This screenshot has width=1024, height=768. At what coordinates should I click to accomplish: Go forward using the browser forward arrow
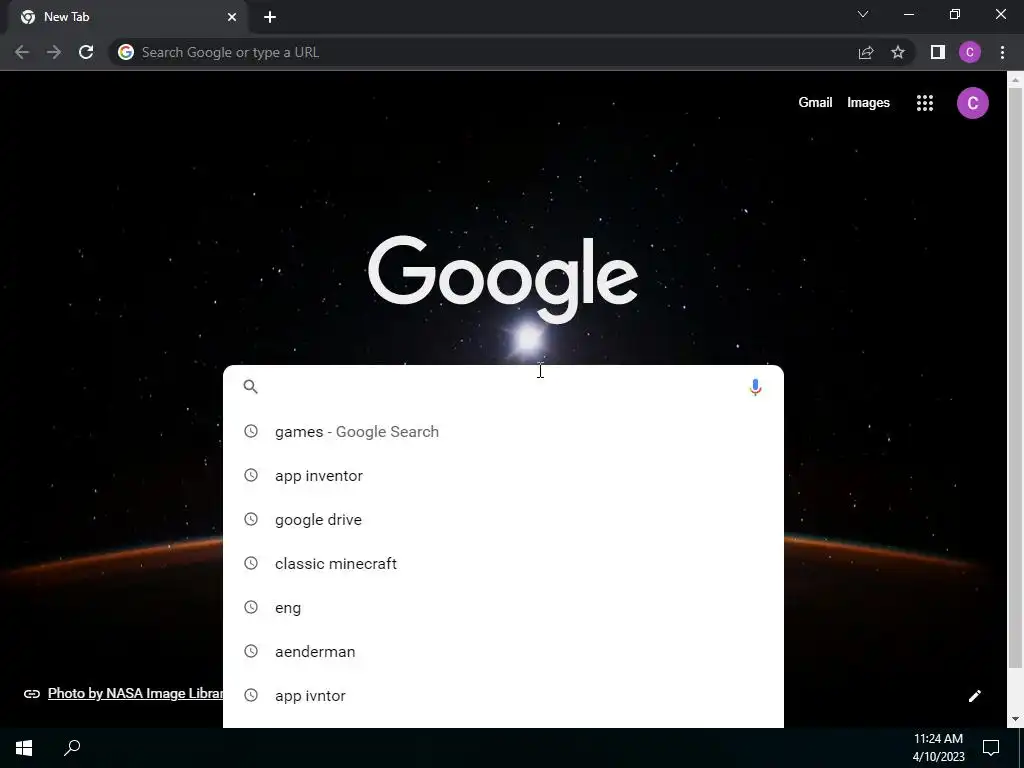(x=54, y=52)
